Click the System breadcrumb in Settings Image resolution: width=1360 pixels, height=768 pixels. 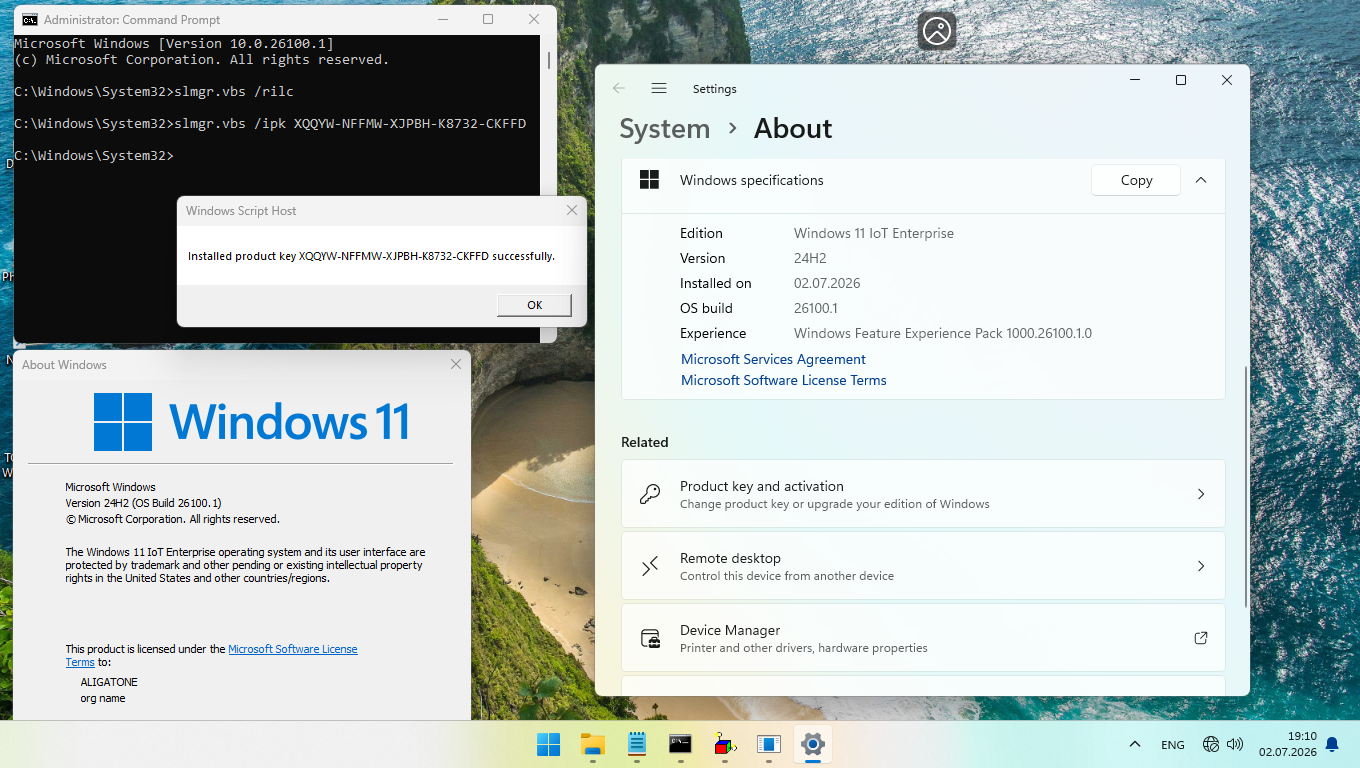click(664, 129)
